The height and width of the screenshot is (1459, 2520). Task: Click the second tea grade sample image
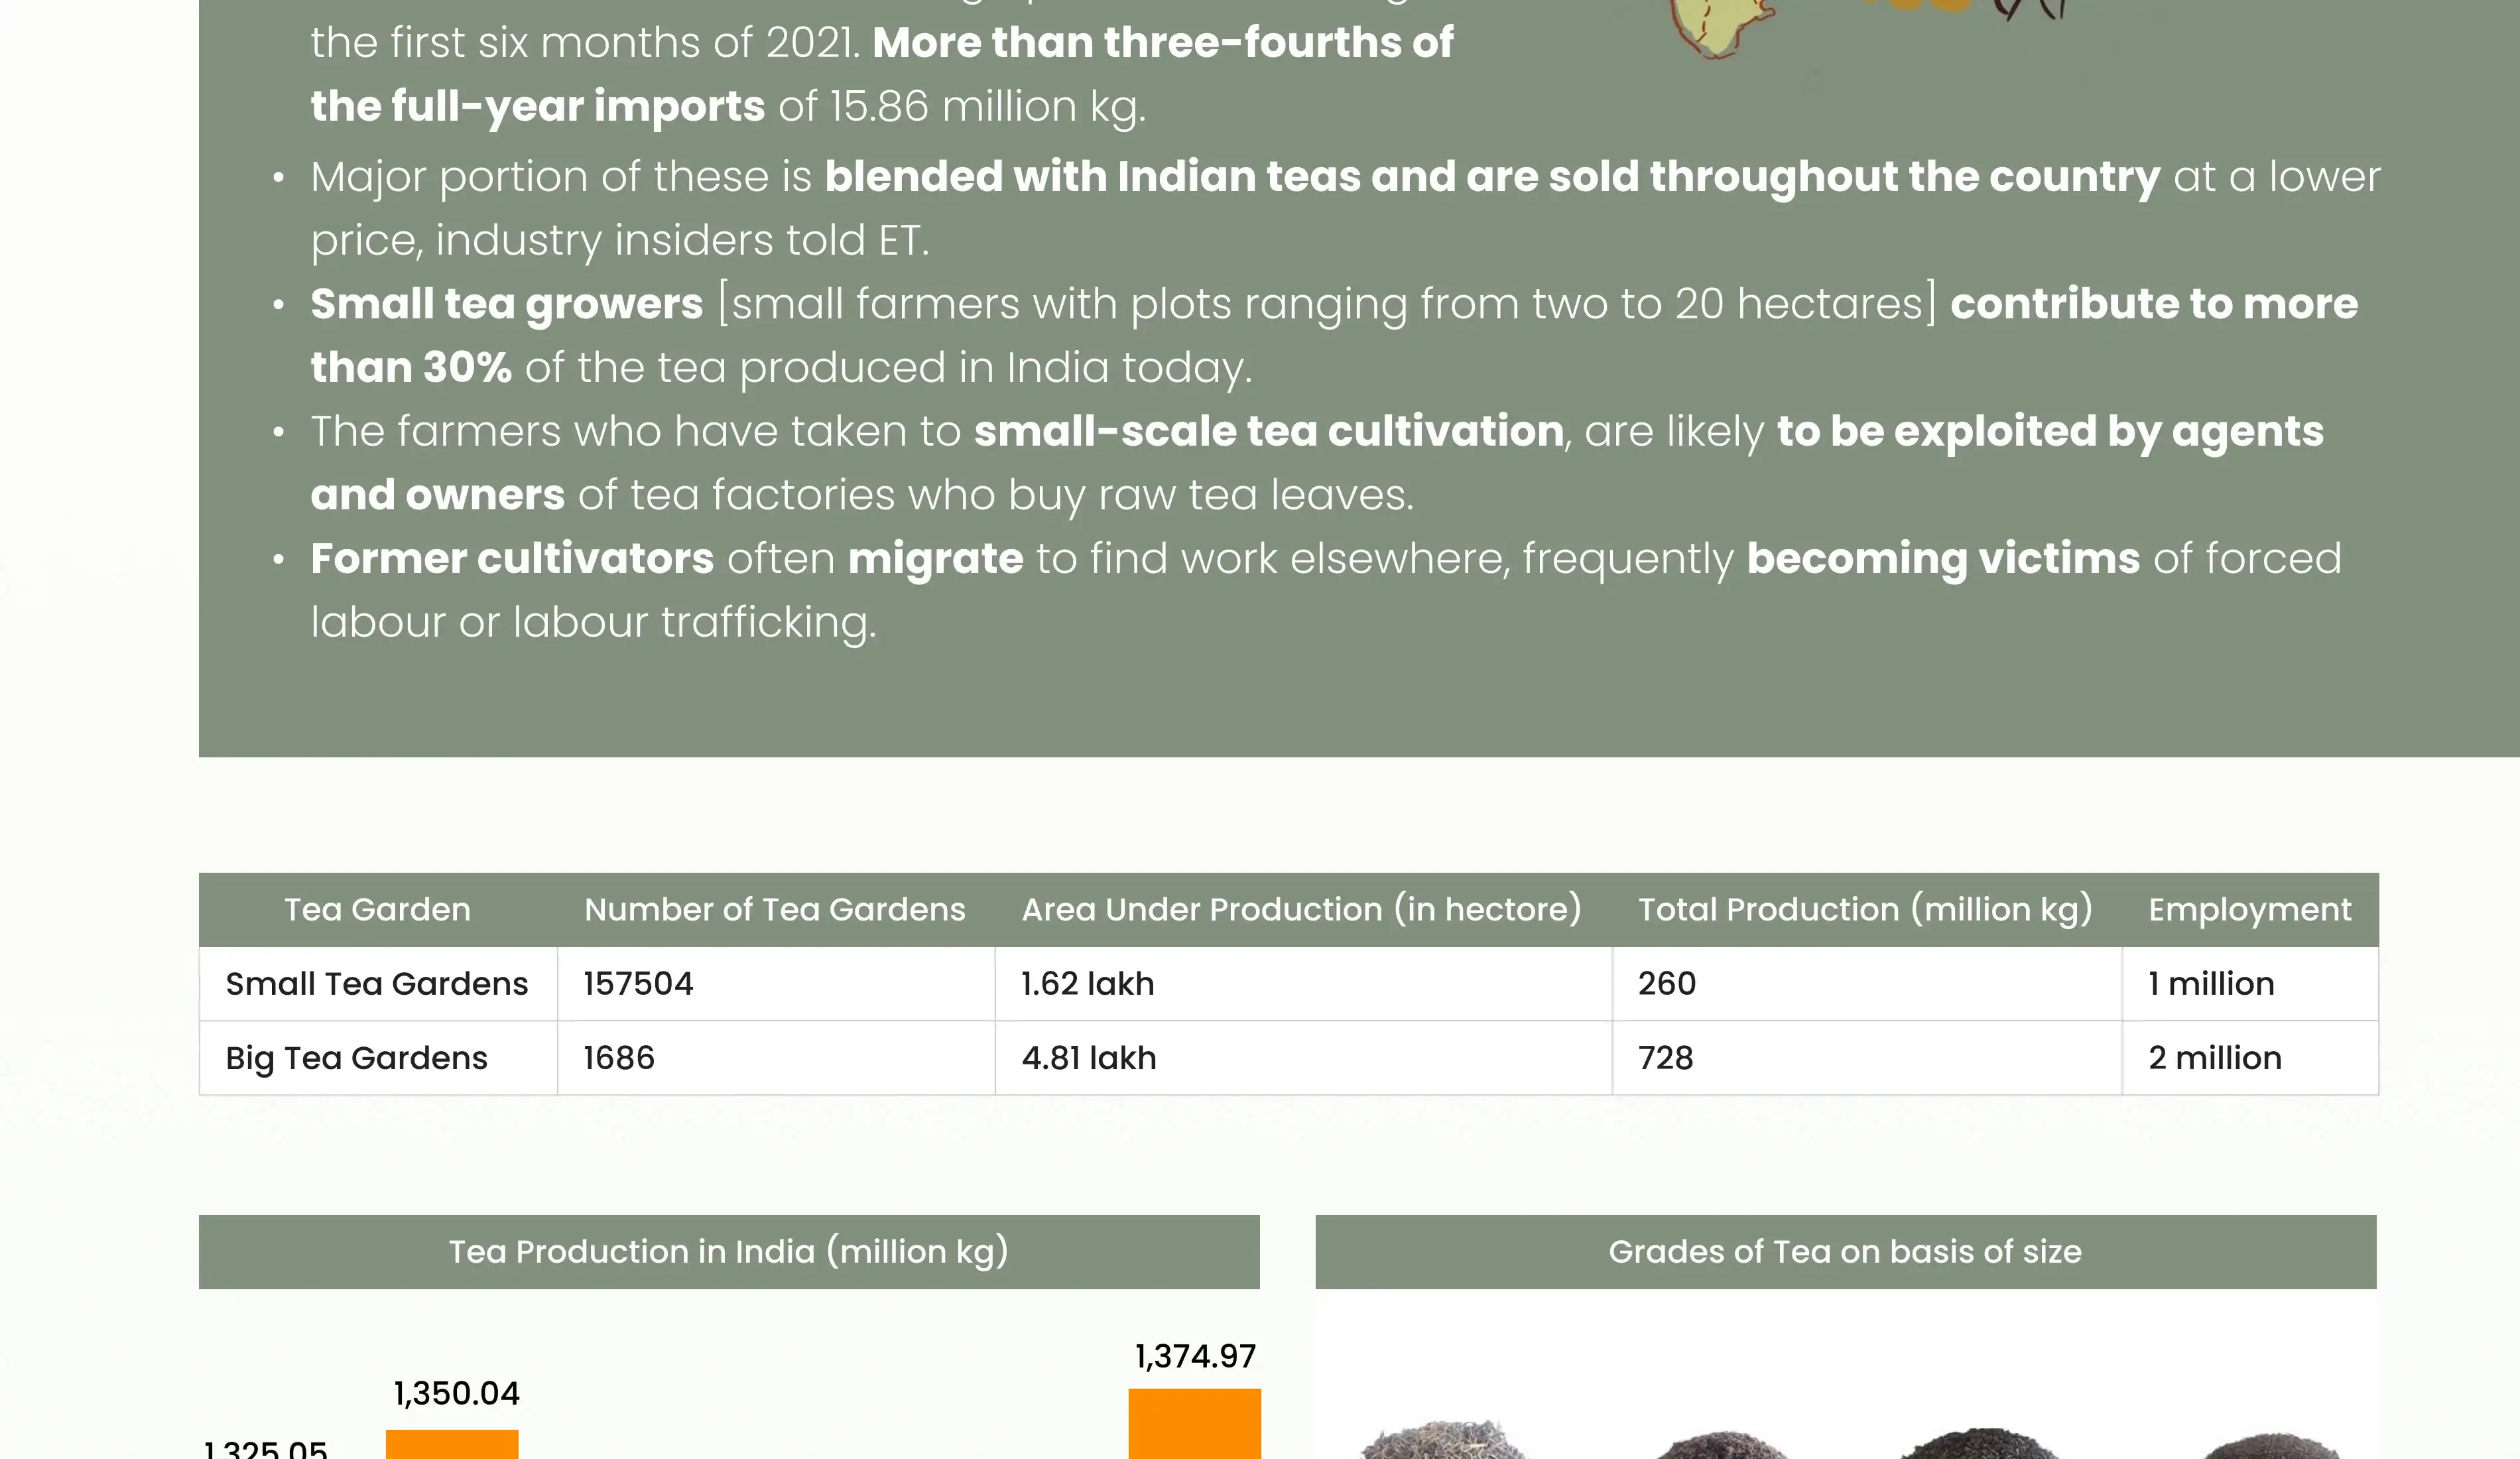pos(1720,1446)
